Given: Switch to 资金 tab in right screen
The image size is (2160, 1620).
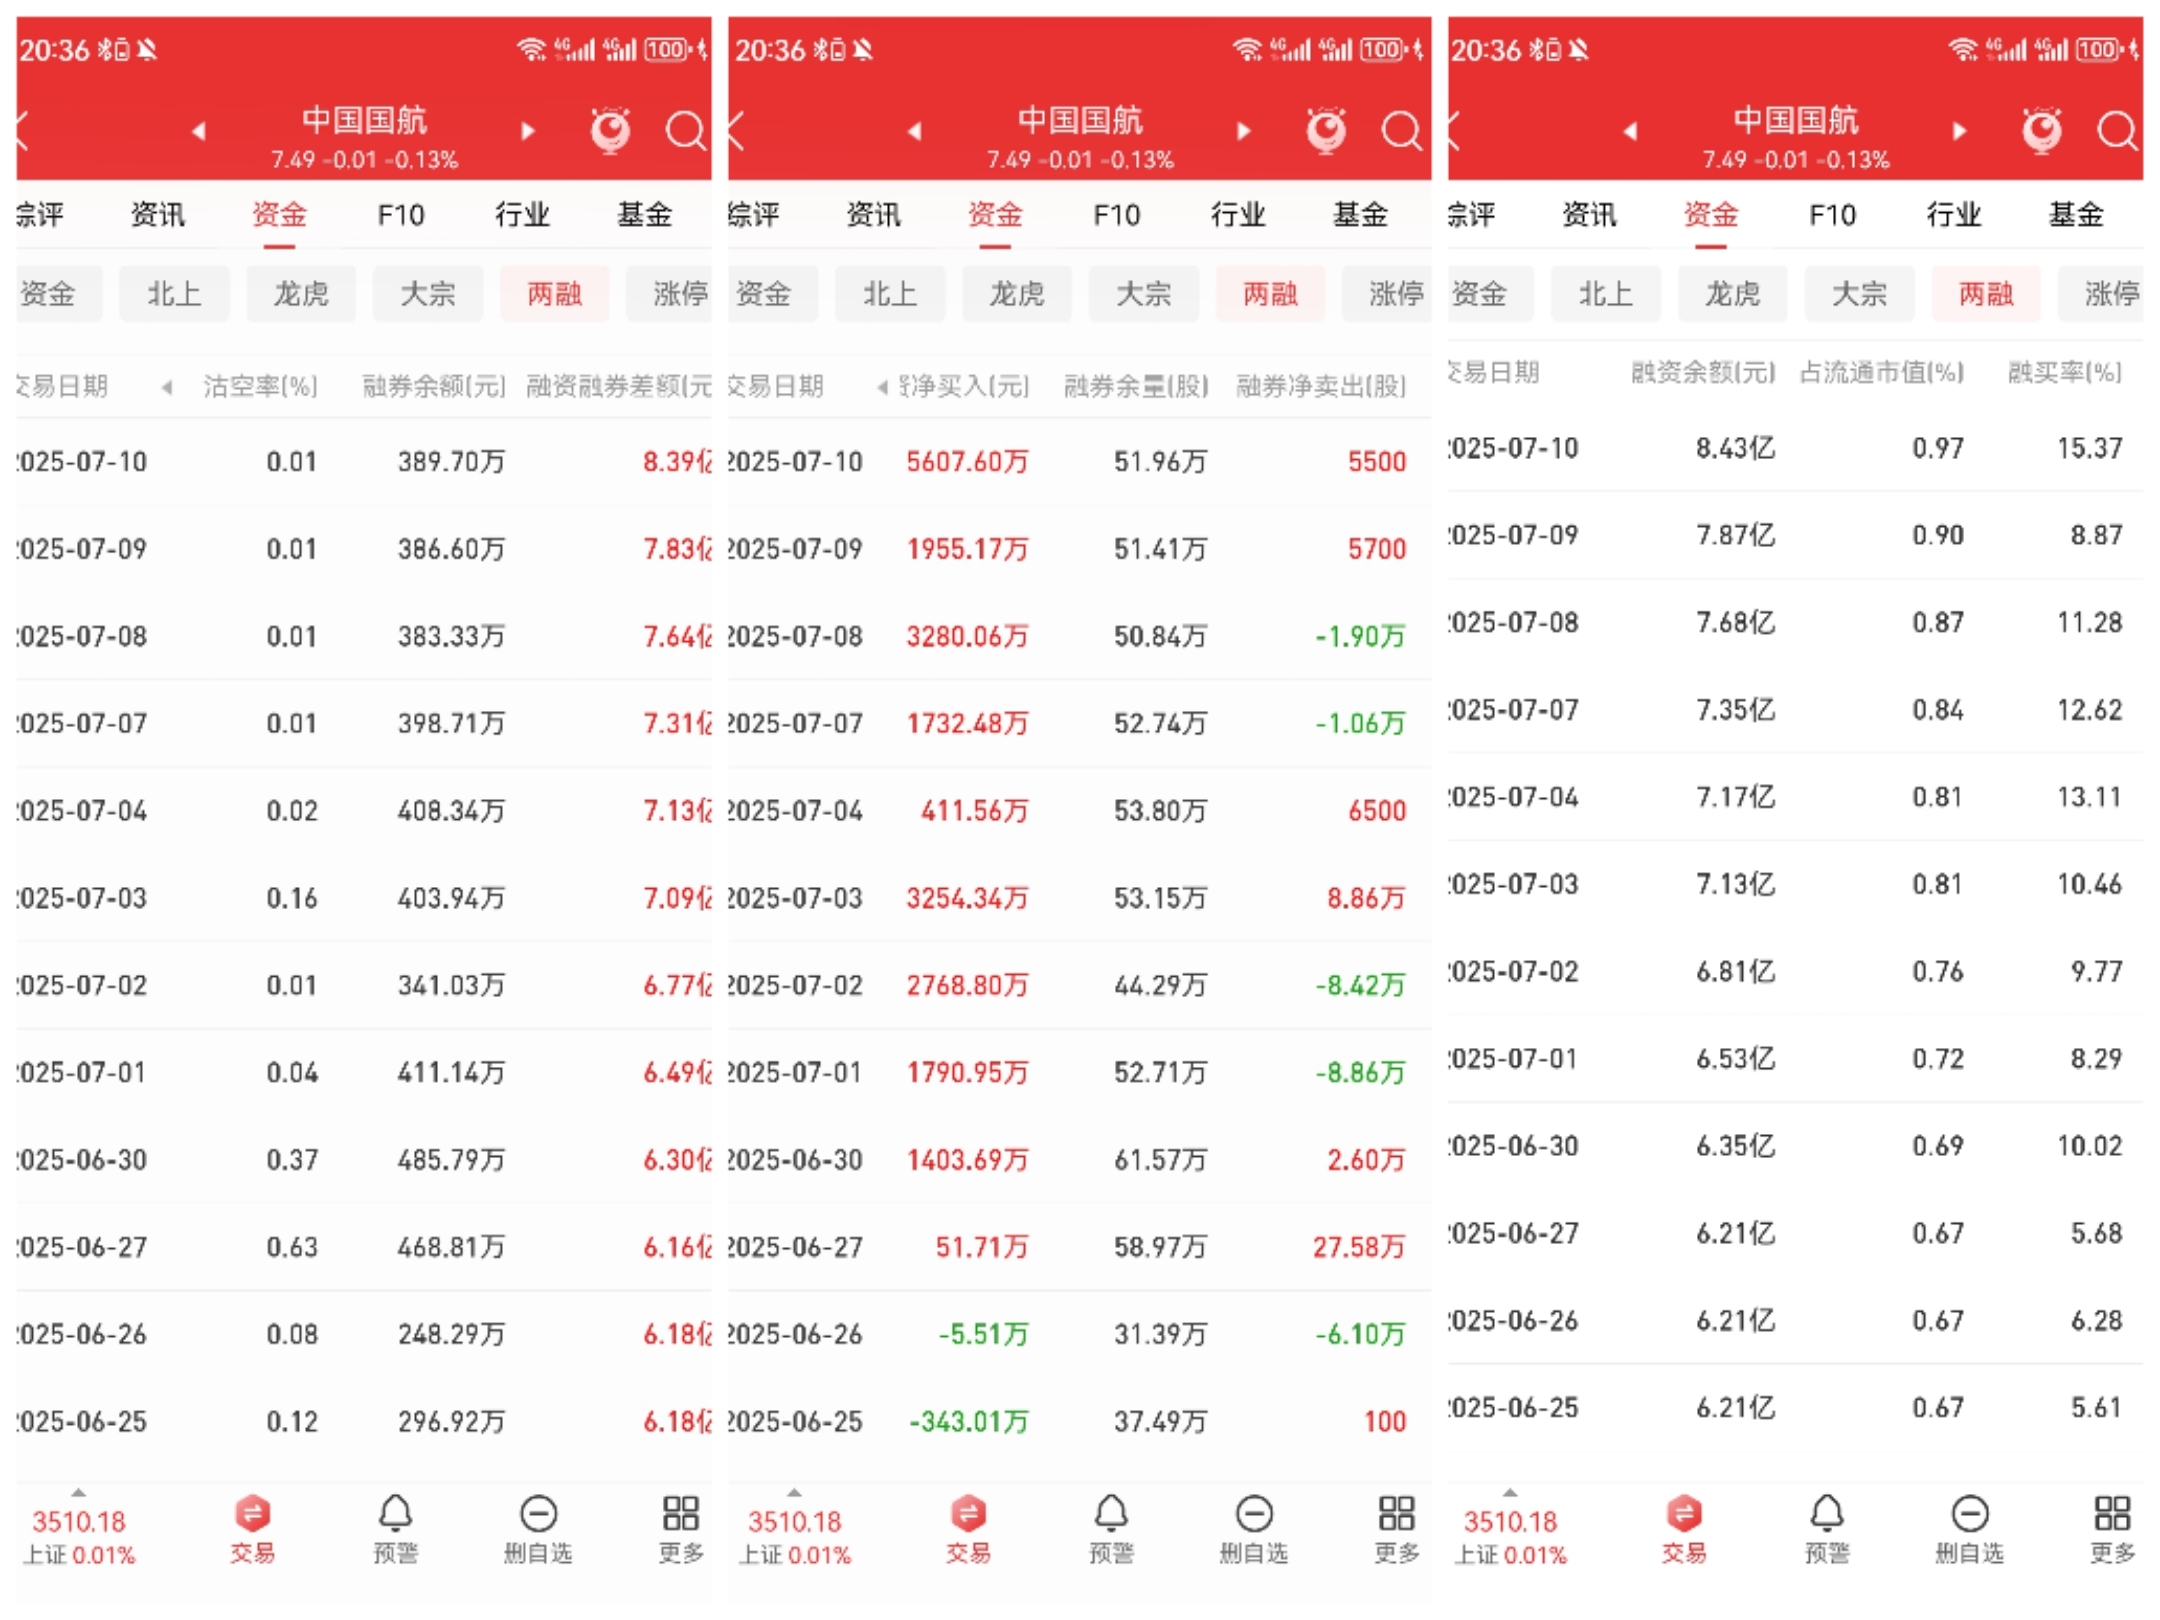Looking at the screenshot, I should (x=1711, y=215).
